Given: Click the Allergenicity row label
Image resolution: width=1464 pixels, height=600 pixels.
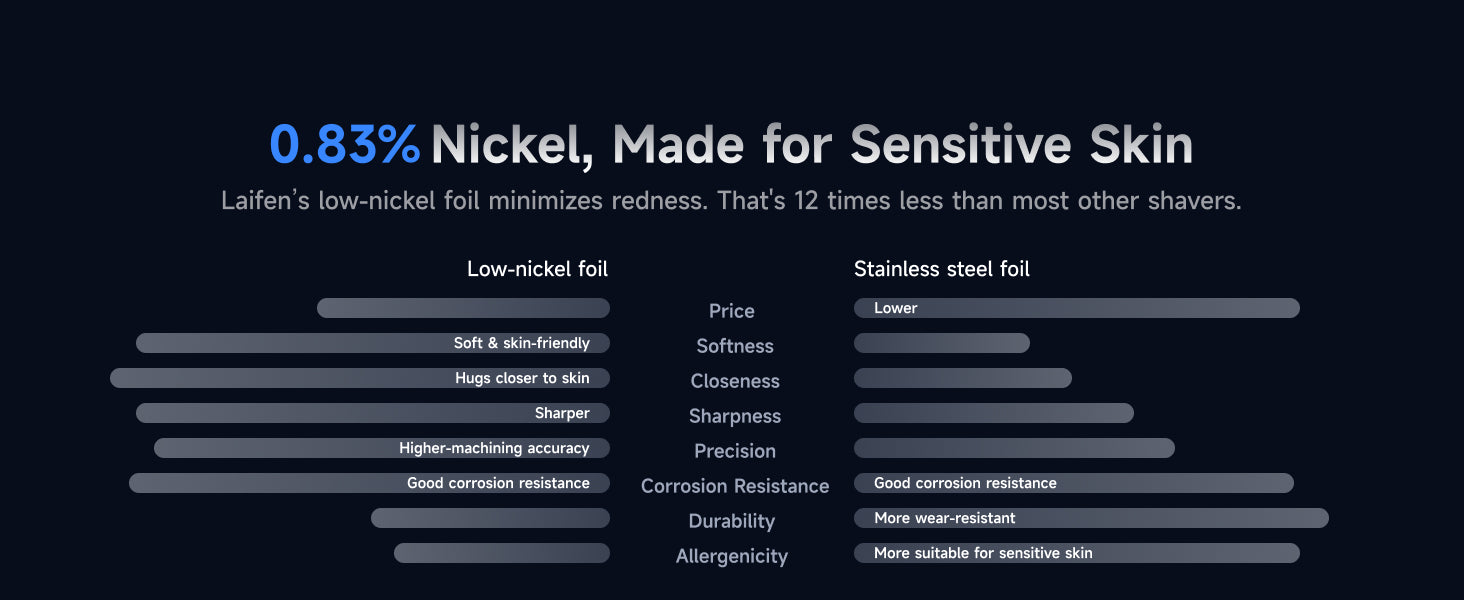Looking at the screenshot, I should [x=732, y=556].
